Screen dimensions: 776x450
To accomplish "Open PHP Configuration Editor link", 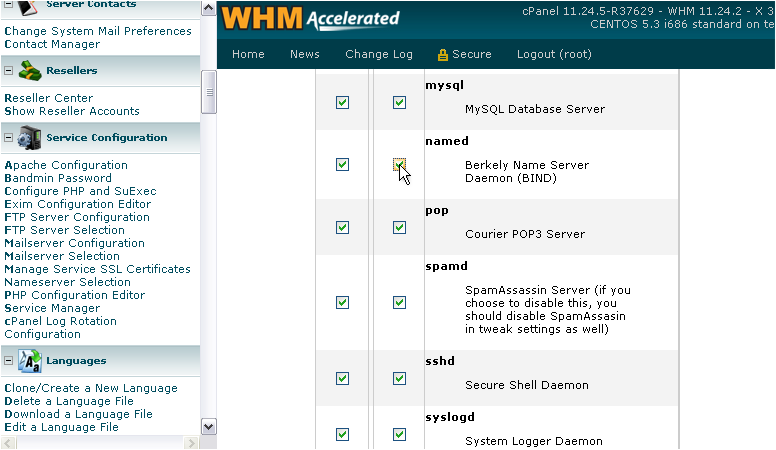I will click(x=75, y=295).
